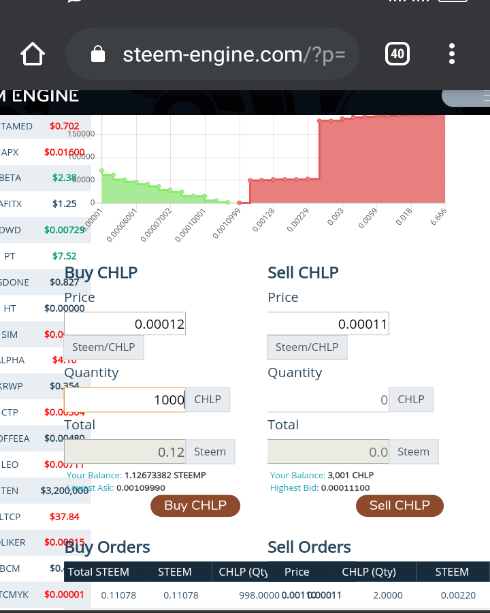This screenshot has height=613, width=490.
Task: Tap the browser home icon
Action: [x=32, y=54]
